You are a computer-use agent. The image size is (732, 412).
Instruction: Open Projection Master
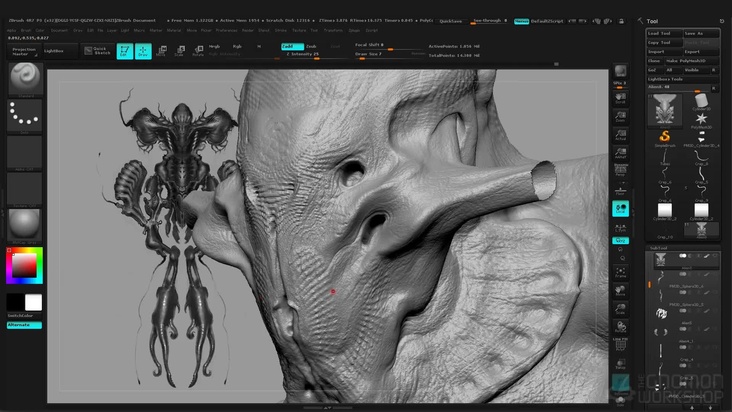tap(23, 51)
